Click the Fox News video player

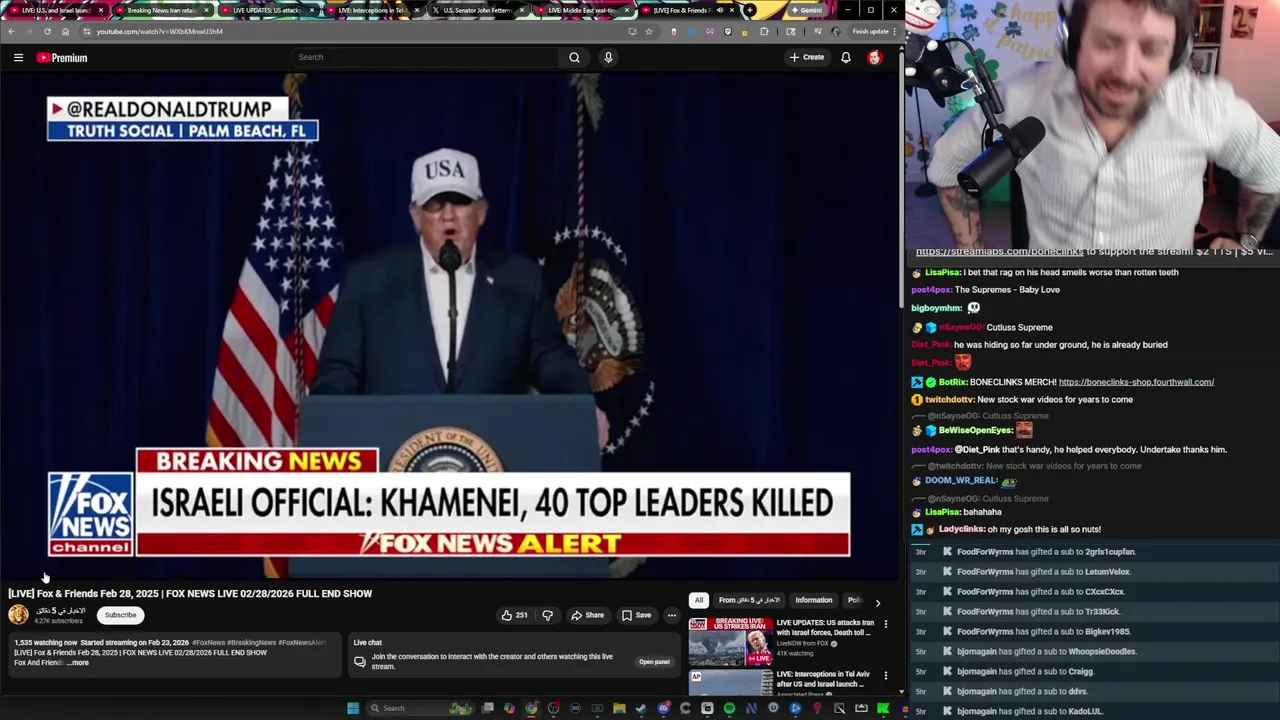(x=450, y=325)
